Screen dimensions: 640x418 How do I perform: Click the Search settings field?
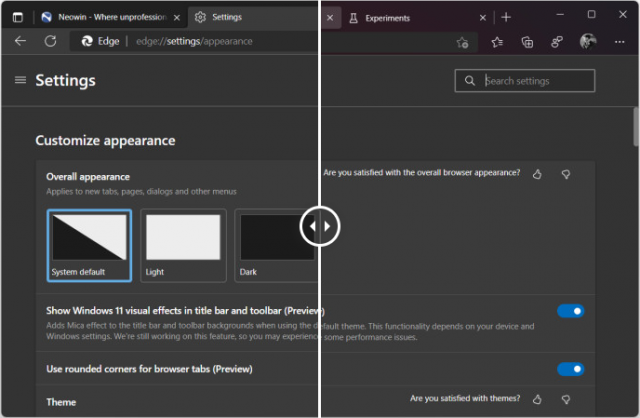[525, 81]
